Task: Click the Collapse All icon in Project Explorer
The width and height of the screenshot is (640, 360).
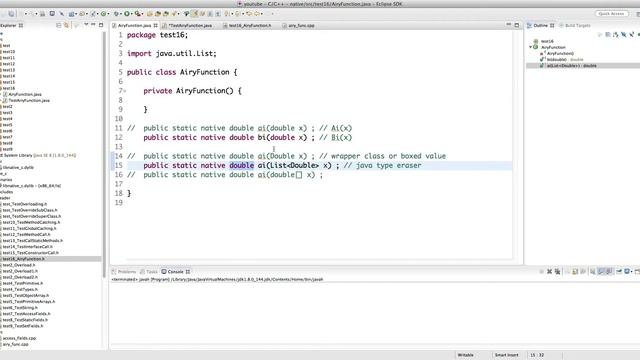Action: (58, 25)
